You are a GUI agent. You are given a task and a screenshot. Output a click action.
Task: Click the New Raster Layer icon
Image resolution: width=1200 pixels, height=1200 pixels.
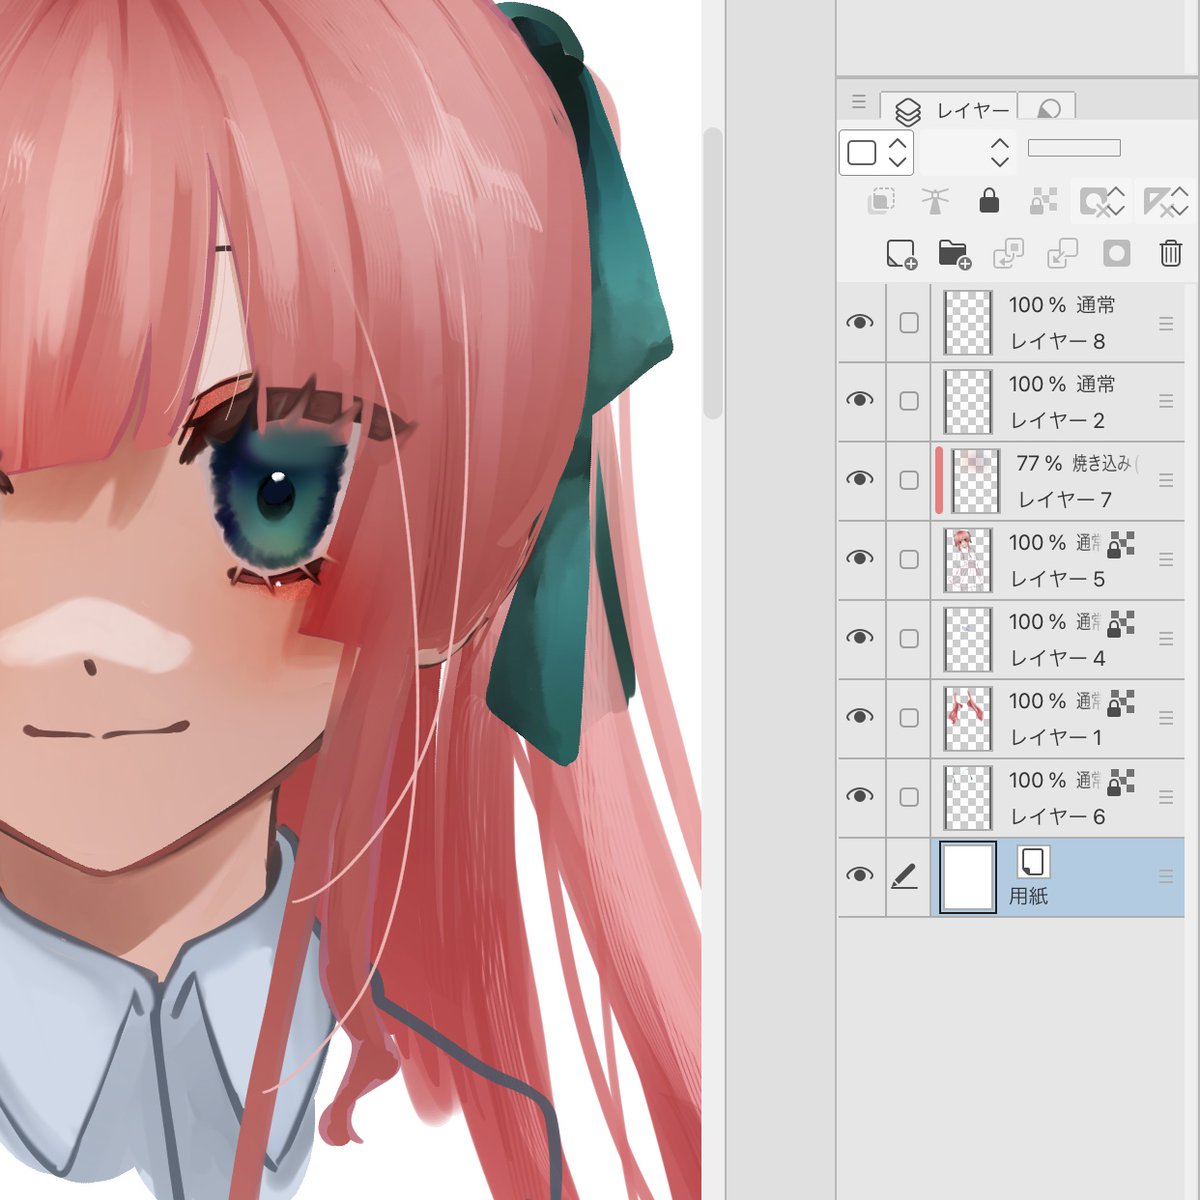[x=901, y=254]
